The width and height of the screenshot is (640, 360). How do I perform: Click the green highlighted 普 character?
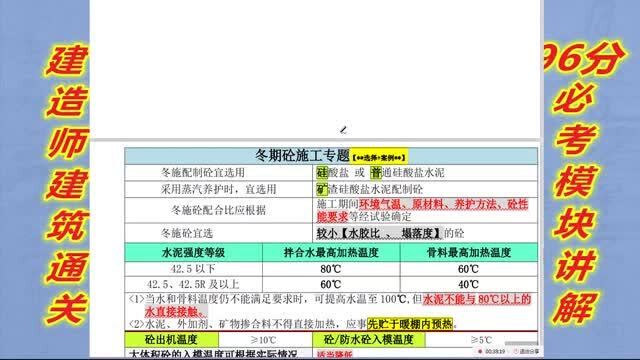pos(376,173)
